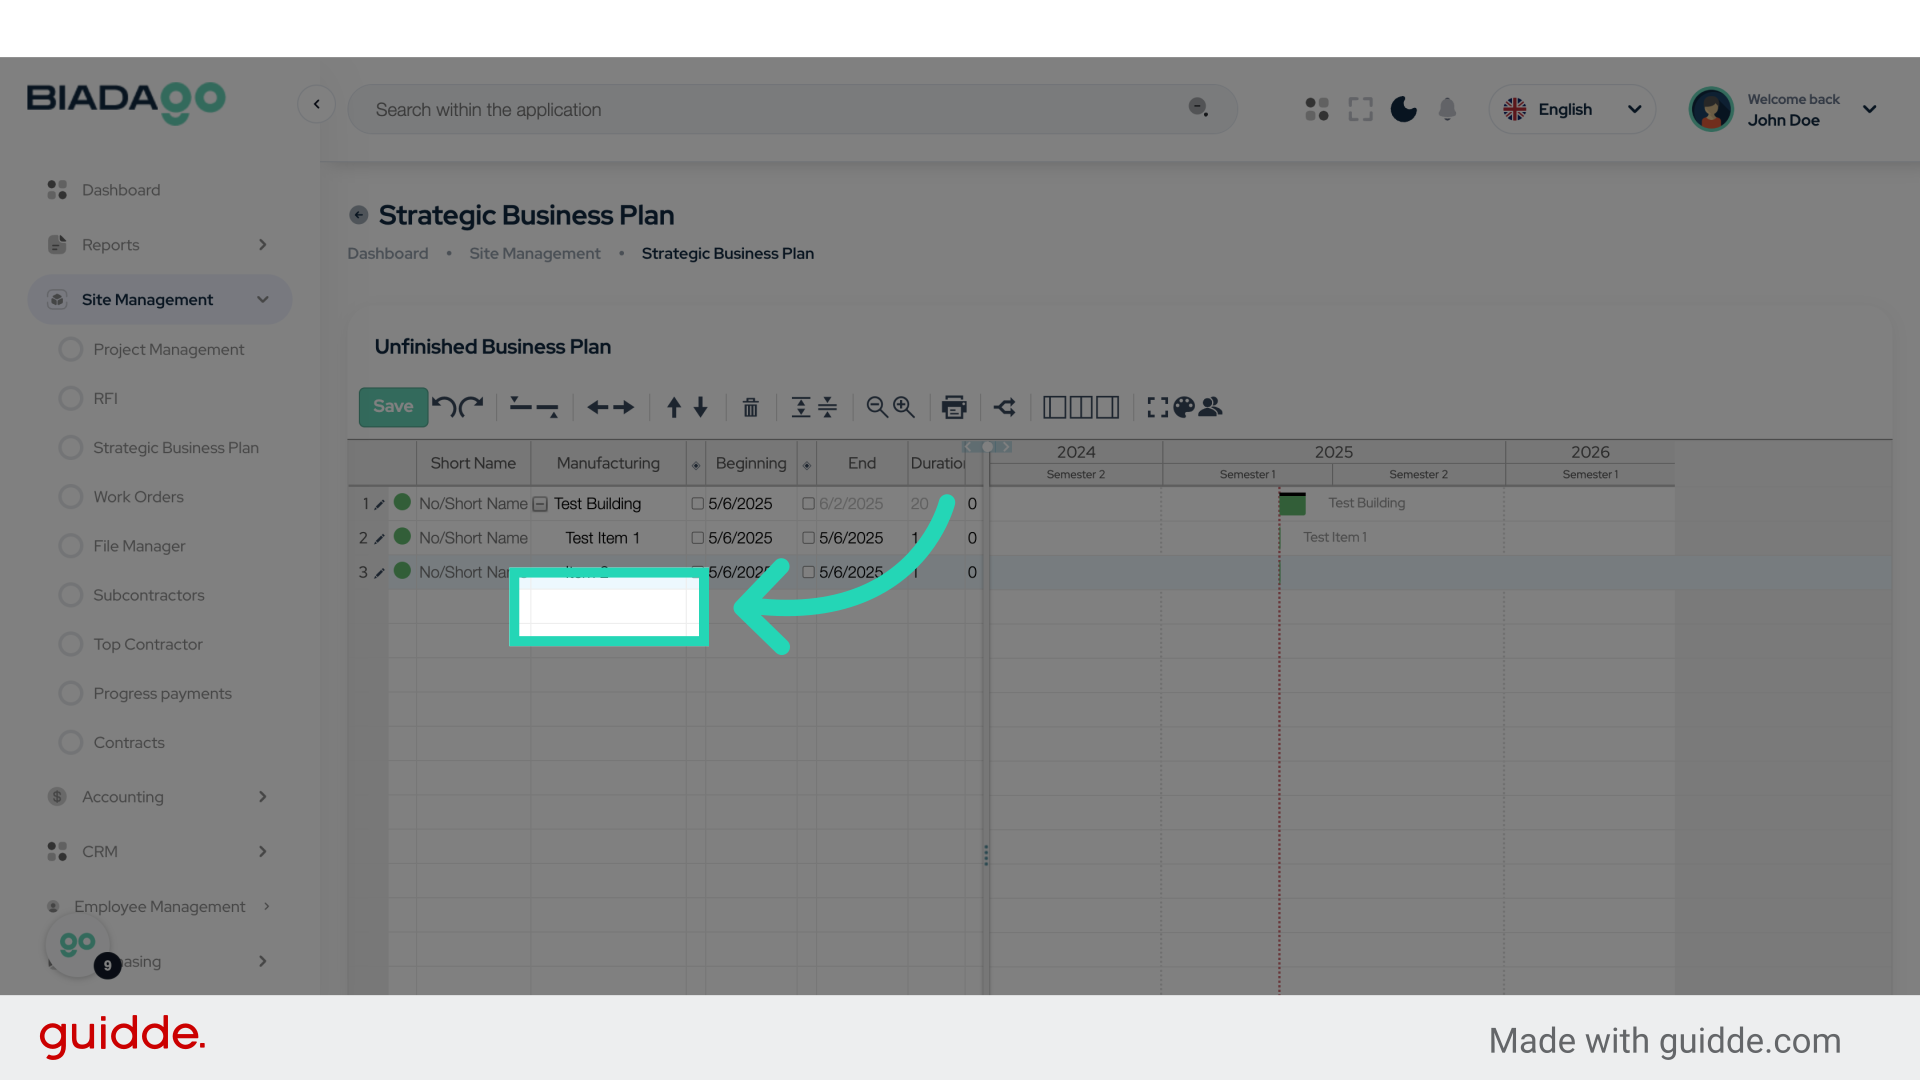The width and height of the screenshot is (1920, 1080).
Task: Click the Site Management breadcrumb link
Action: coord(535,254)
